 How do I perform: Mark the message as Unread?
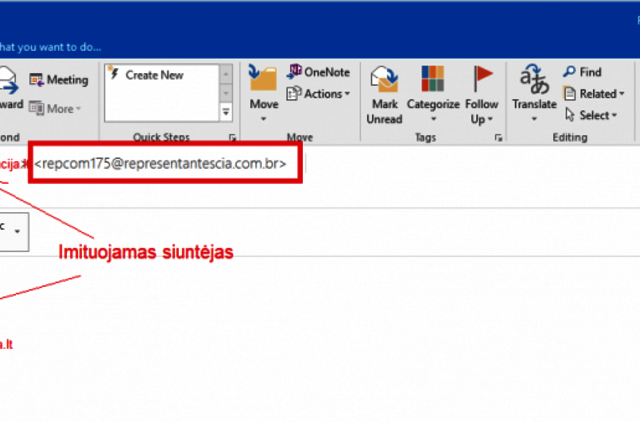[384, 95]
